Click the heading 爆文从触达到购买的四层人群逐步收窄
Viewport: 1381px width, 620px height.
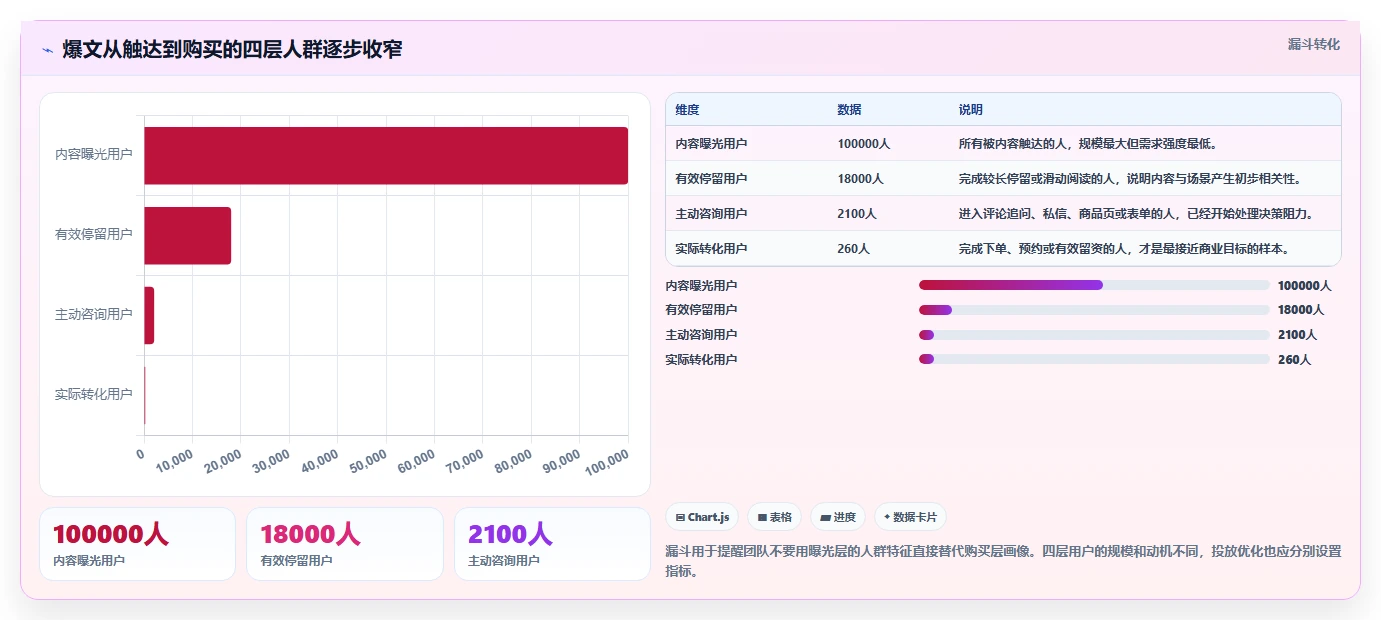click(x=232, y=50)
